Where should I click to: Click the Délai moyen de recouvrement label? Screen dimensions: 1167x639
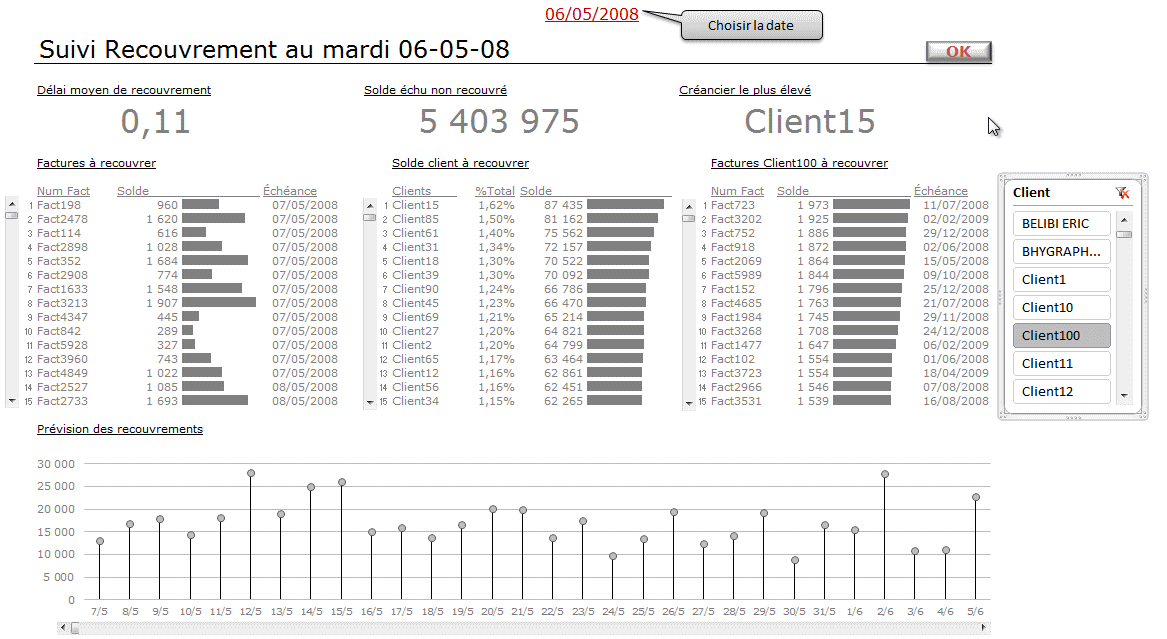click(x=124, y=90)
